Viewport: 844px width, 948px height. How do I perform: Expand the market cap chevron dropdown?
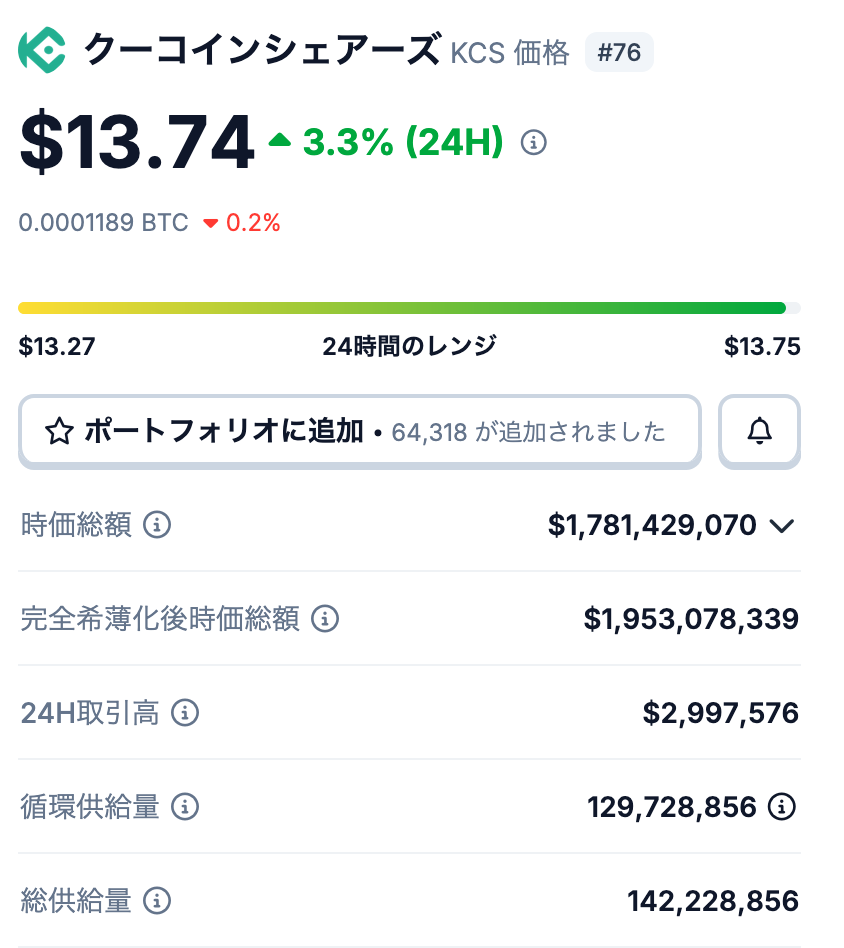tap(783, 526)
